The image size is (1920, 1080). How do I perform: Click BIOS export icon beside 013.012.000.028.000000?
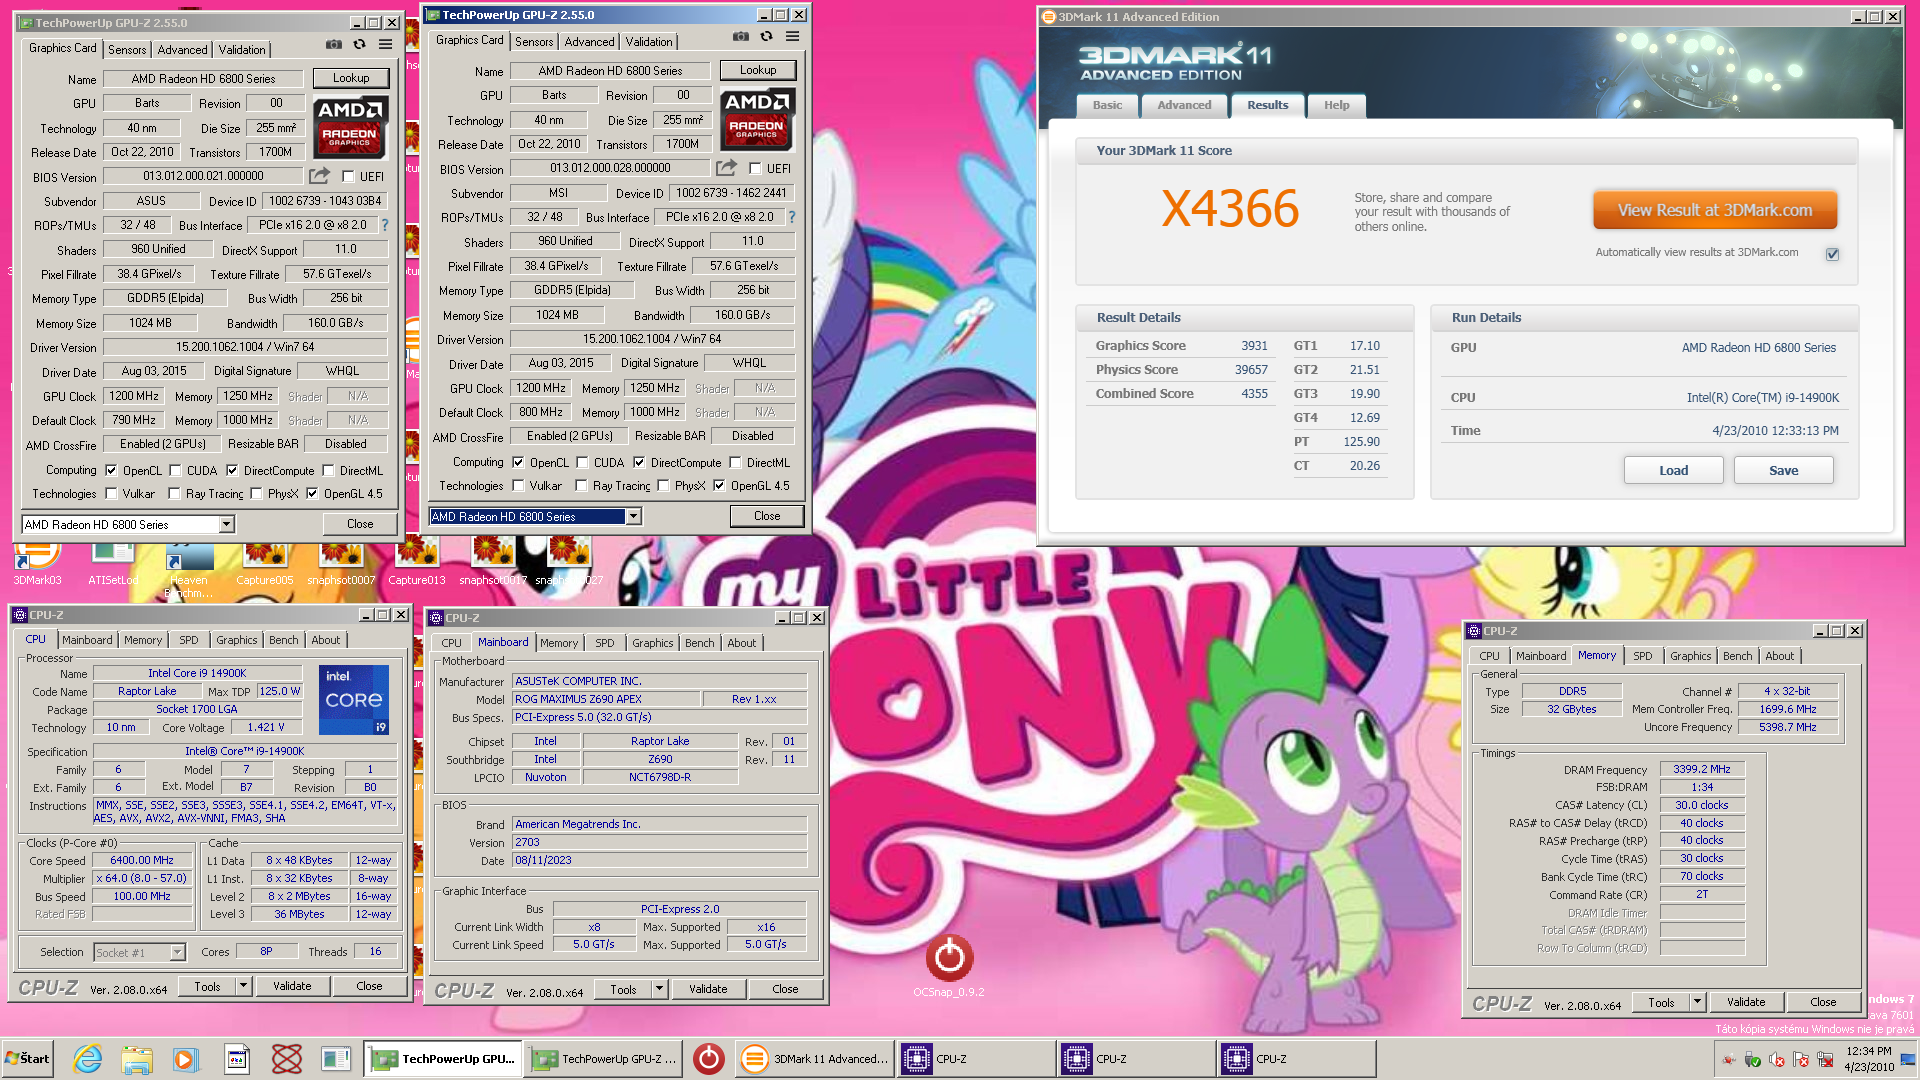(x=726, y=168)
